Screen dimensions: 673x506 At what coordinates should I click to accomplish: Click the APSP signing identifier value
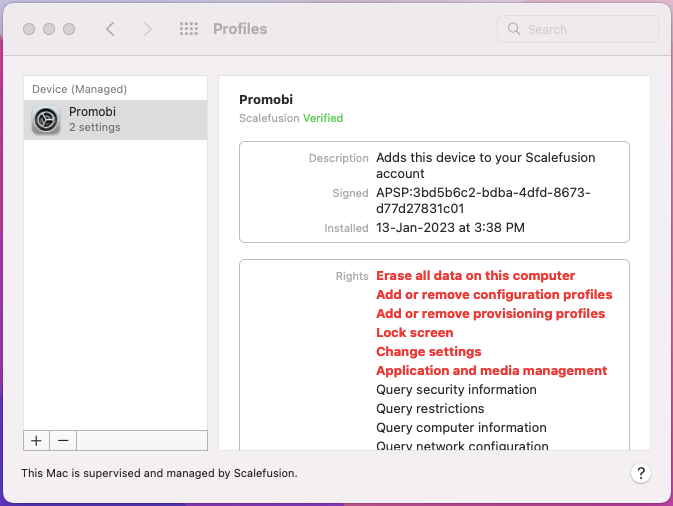point(483,200)
